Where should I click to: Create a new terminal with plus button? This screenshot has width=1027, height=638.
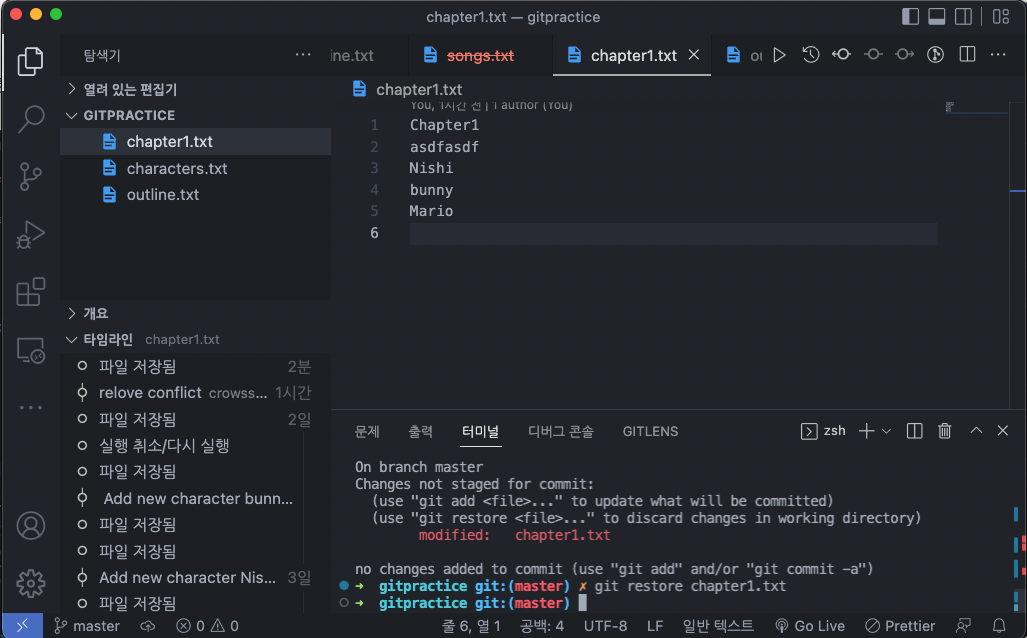[x=866, y=431]
